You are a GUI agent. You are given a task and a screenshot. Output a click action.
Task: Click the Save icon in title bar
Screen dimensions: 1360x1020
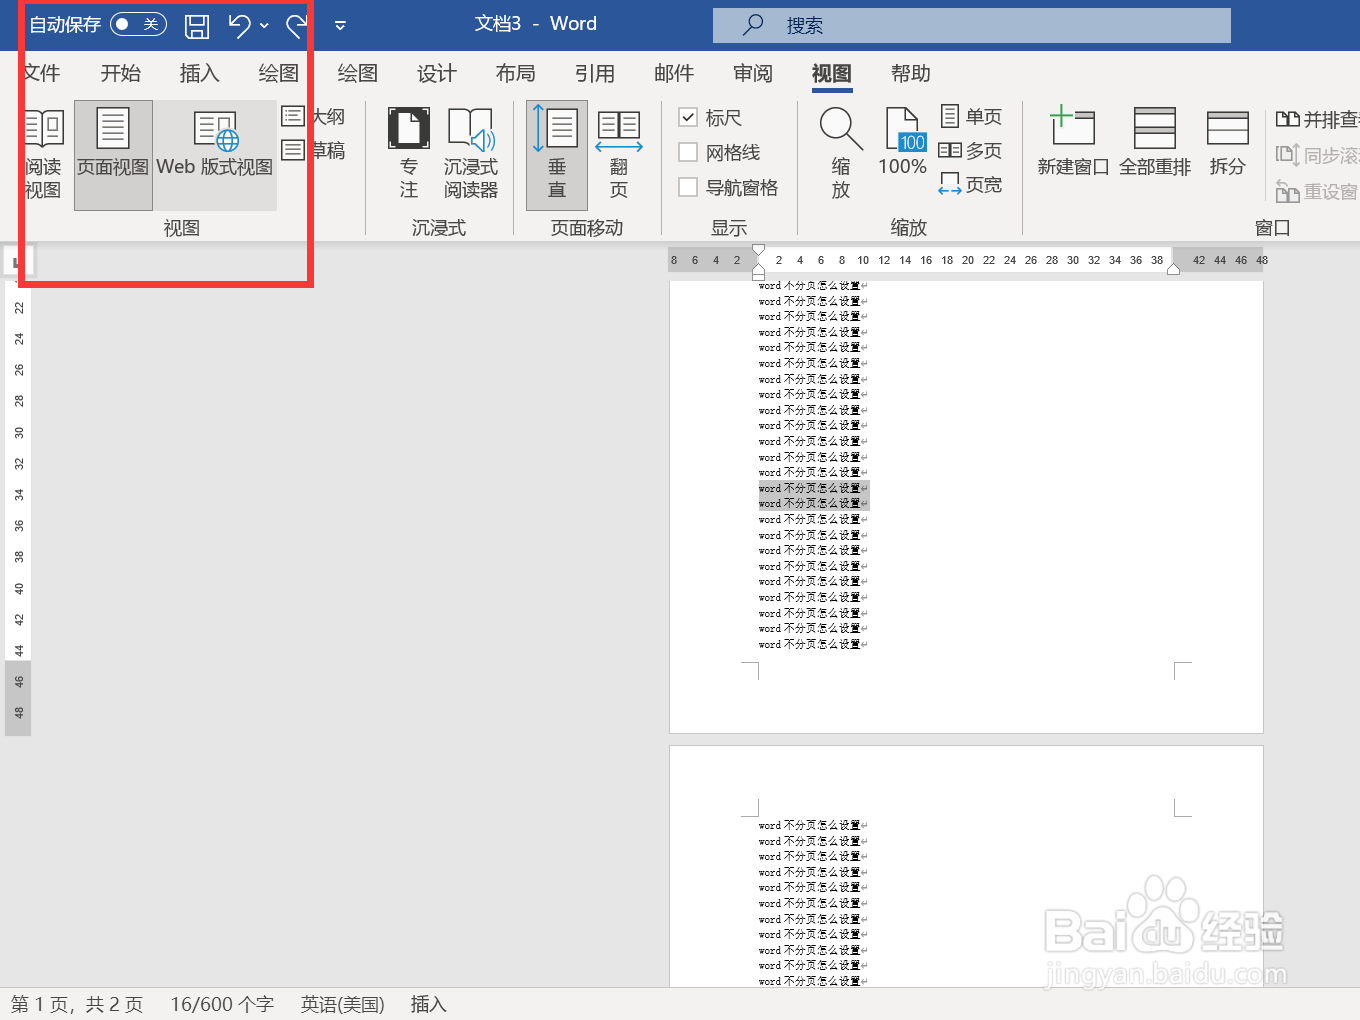(x=197, y=26)
